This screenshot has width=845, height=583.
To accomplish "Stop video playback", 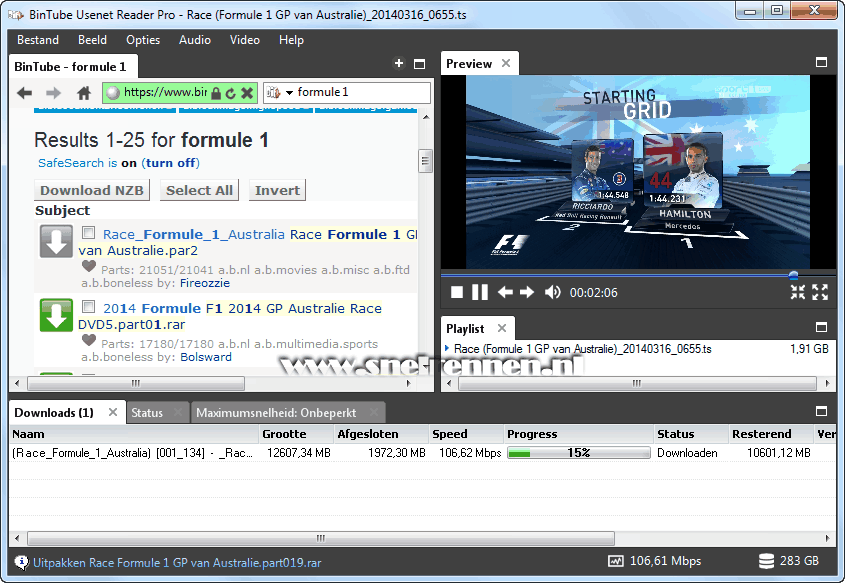I will tap(457, 292).
